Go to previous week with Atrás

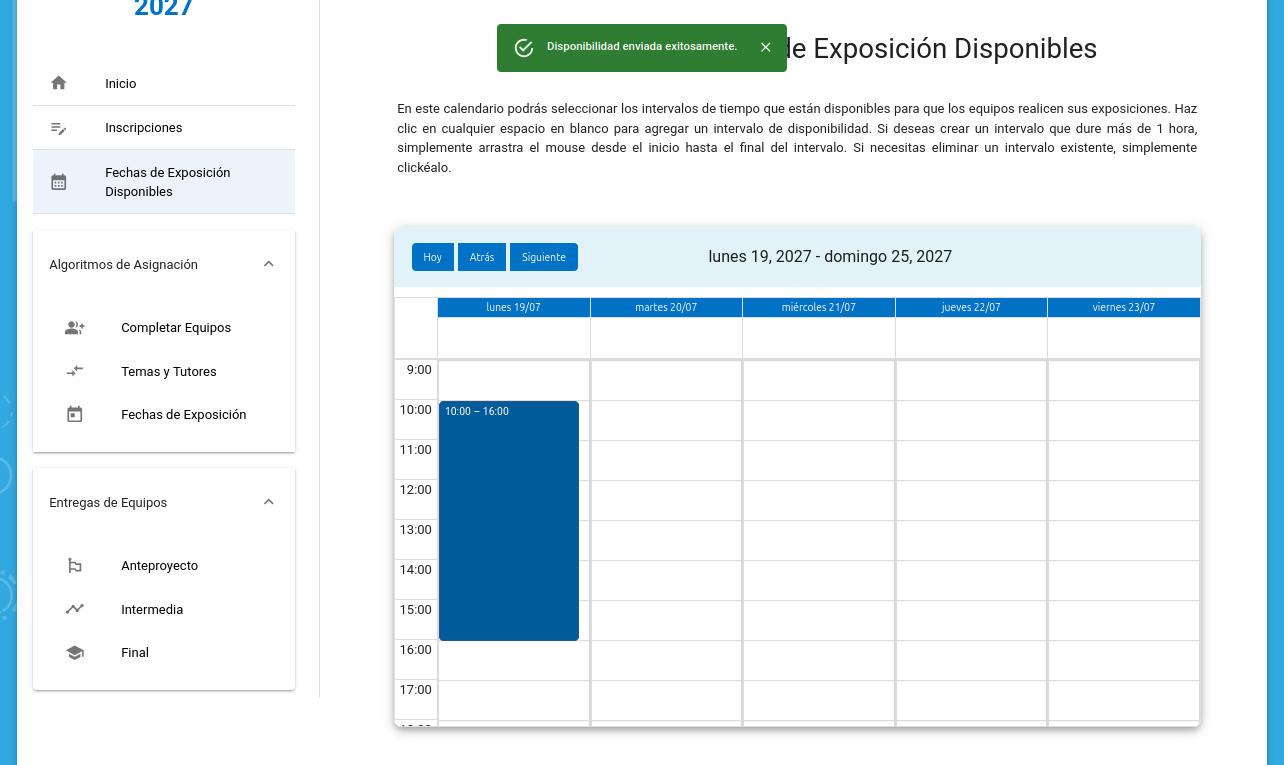pyautogui.click(x=482, y=257)
